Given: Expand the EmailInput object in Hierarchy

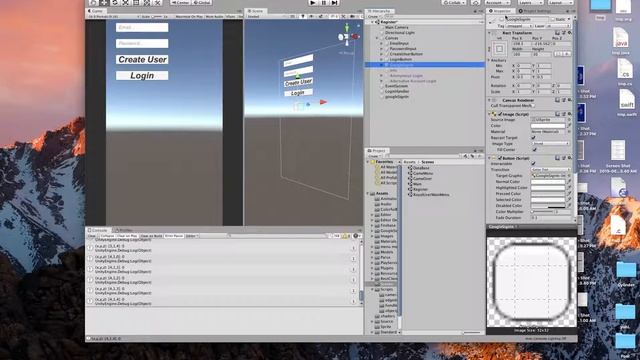Looking at the screenshot, I should tap(381, 43).
